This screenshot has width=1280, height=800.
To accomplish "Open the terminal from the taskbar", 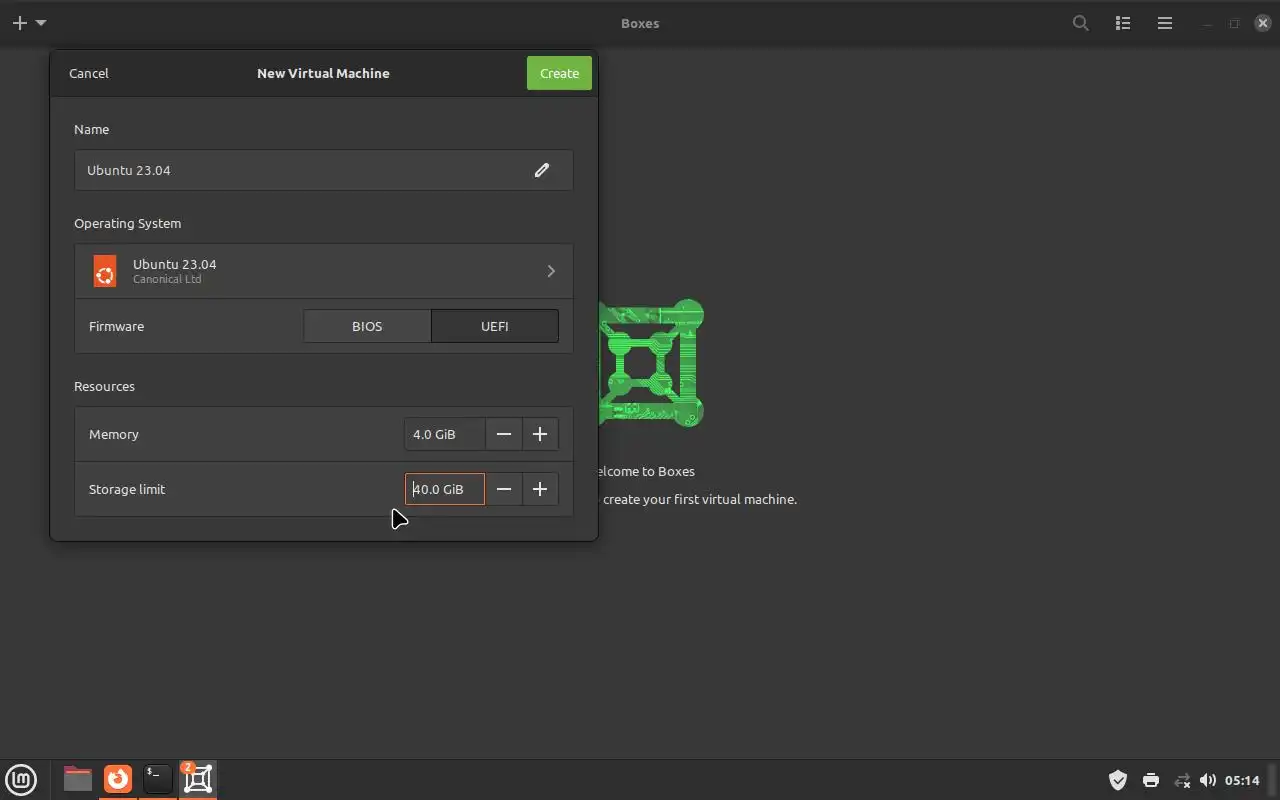I will (158, 778).
